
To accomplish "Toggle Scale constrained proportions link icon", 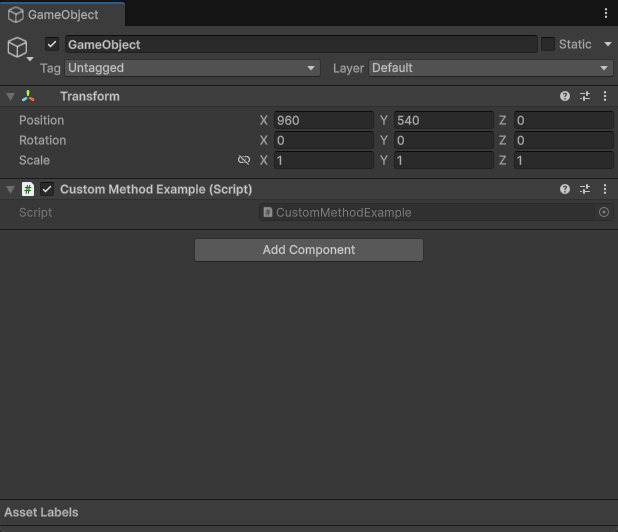I will (x=244, y=160).
